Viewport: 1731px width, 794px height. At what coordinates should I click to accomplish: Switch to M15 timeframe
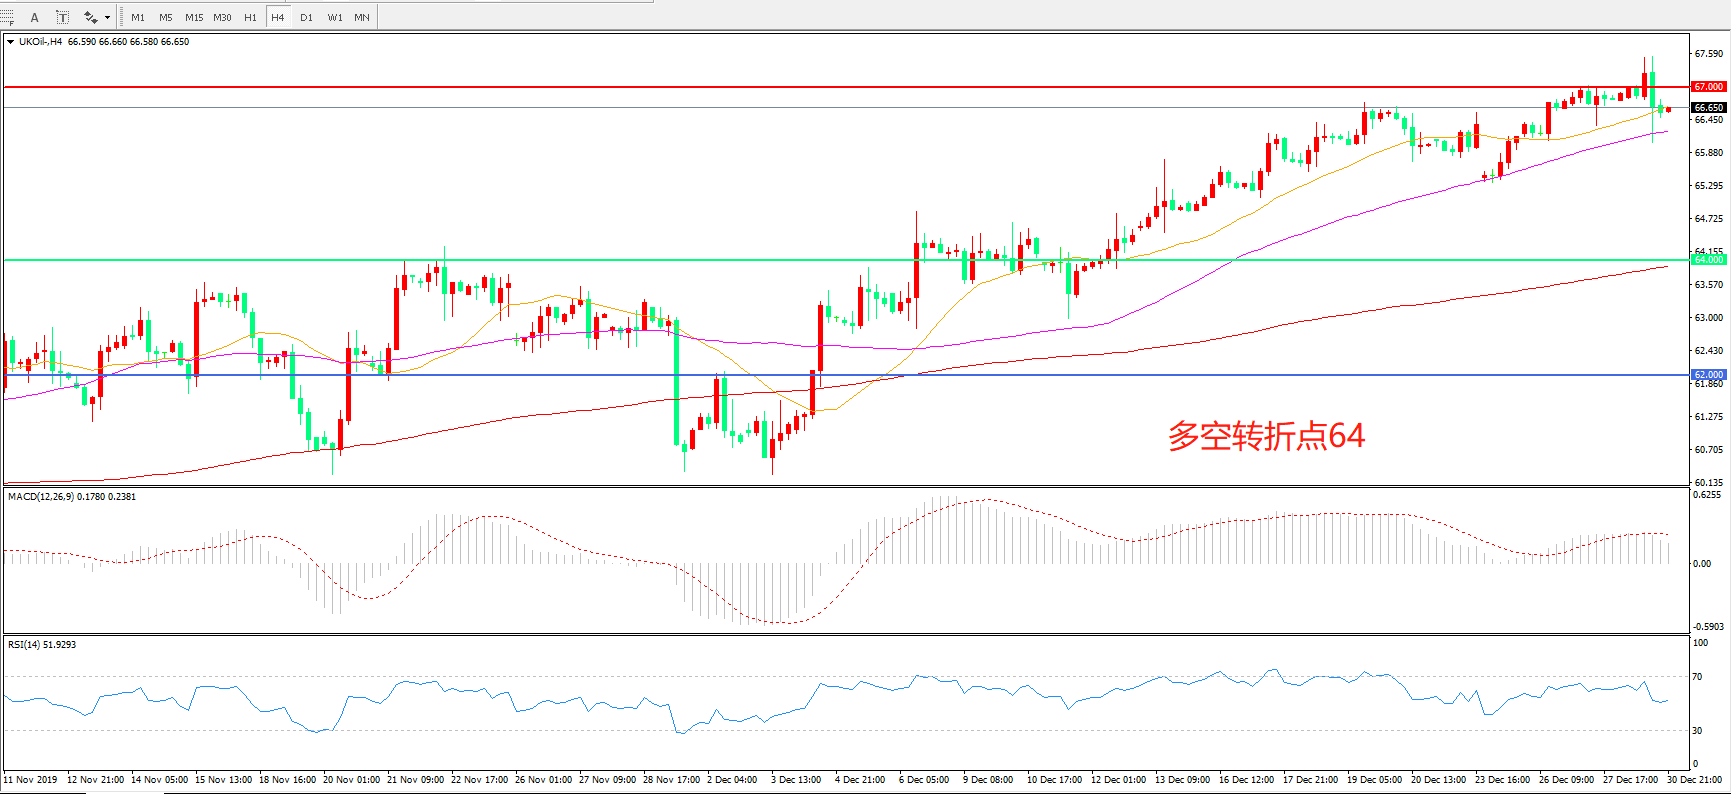tap(194, 17)
